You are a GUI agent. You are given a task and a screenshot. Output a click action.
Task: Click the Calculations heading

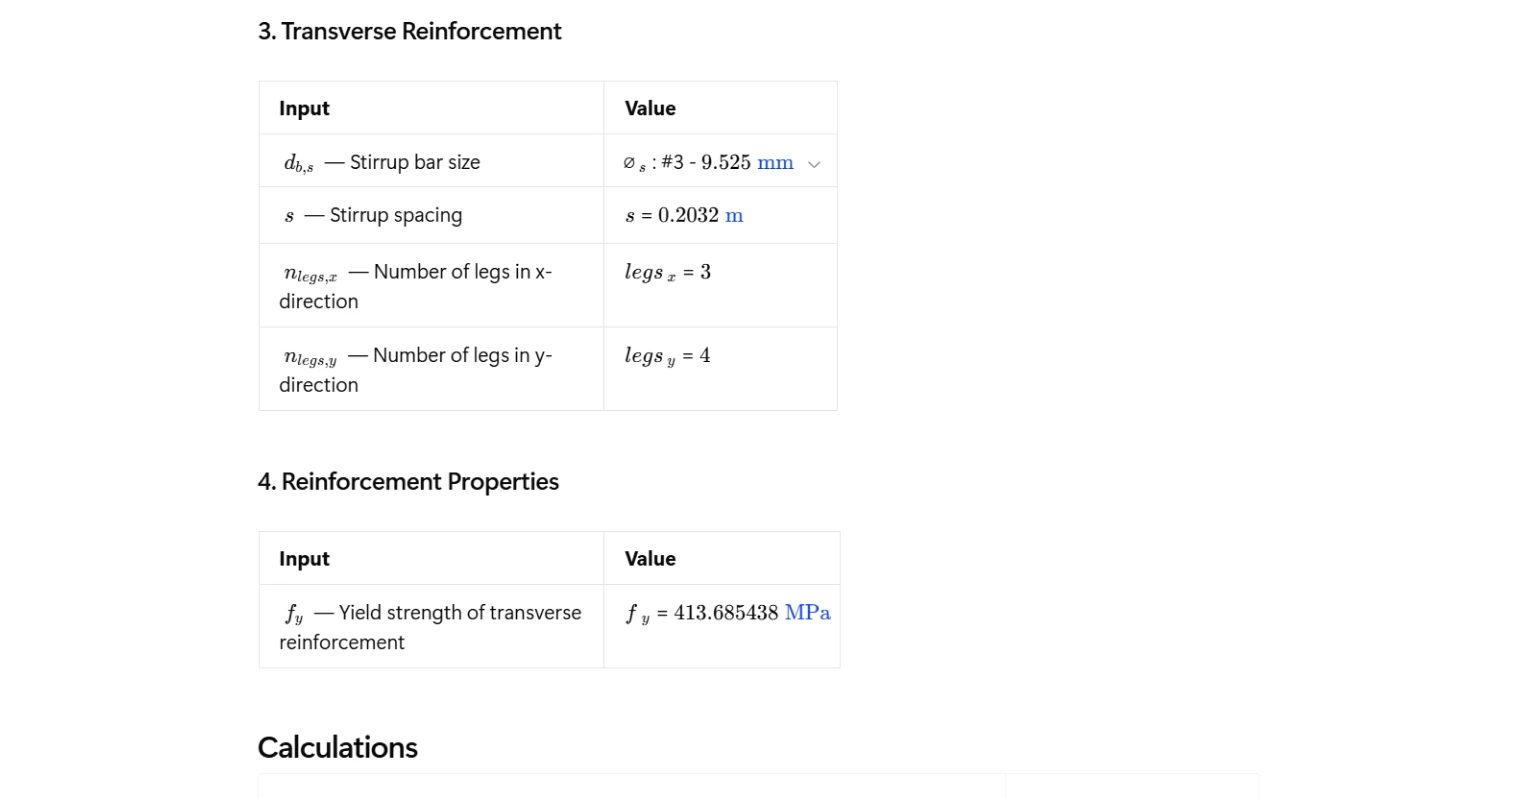pos(338,748)
